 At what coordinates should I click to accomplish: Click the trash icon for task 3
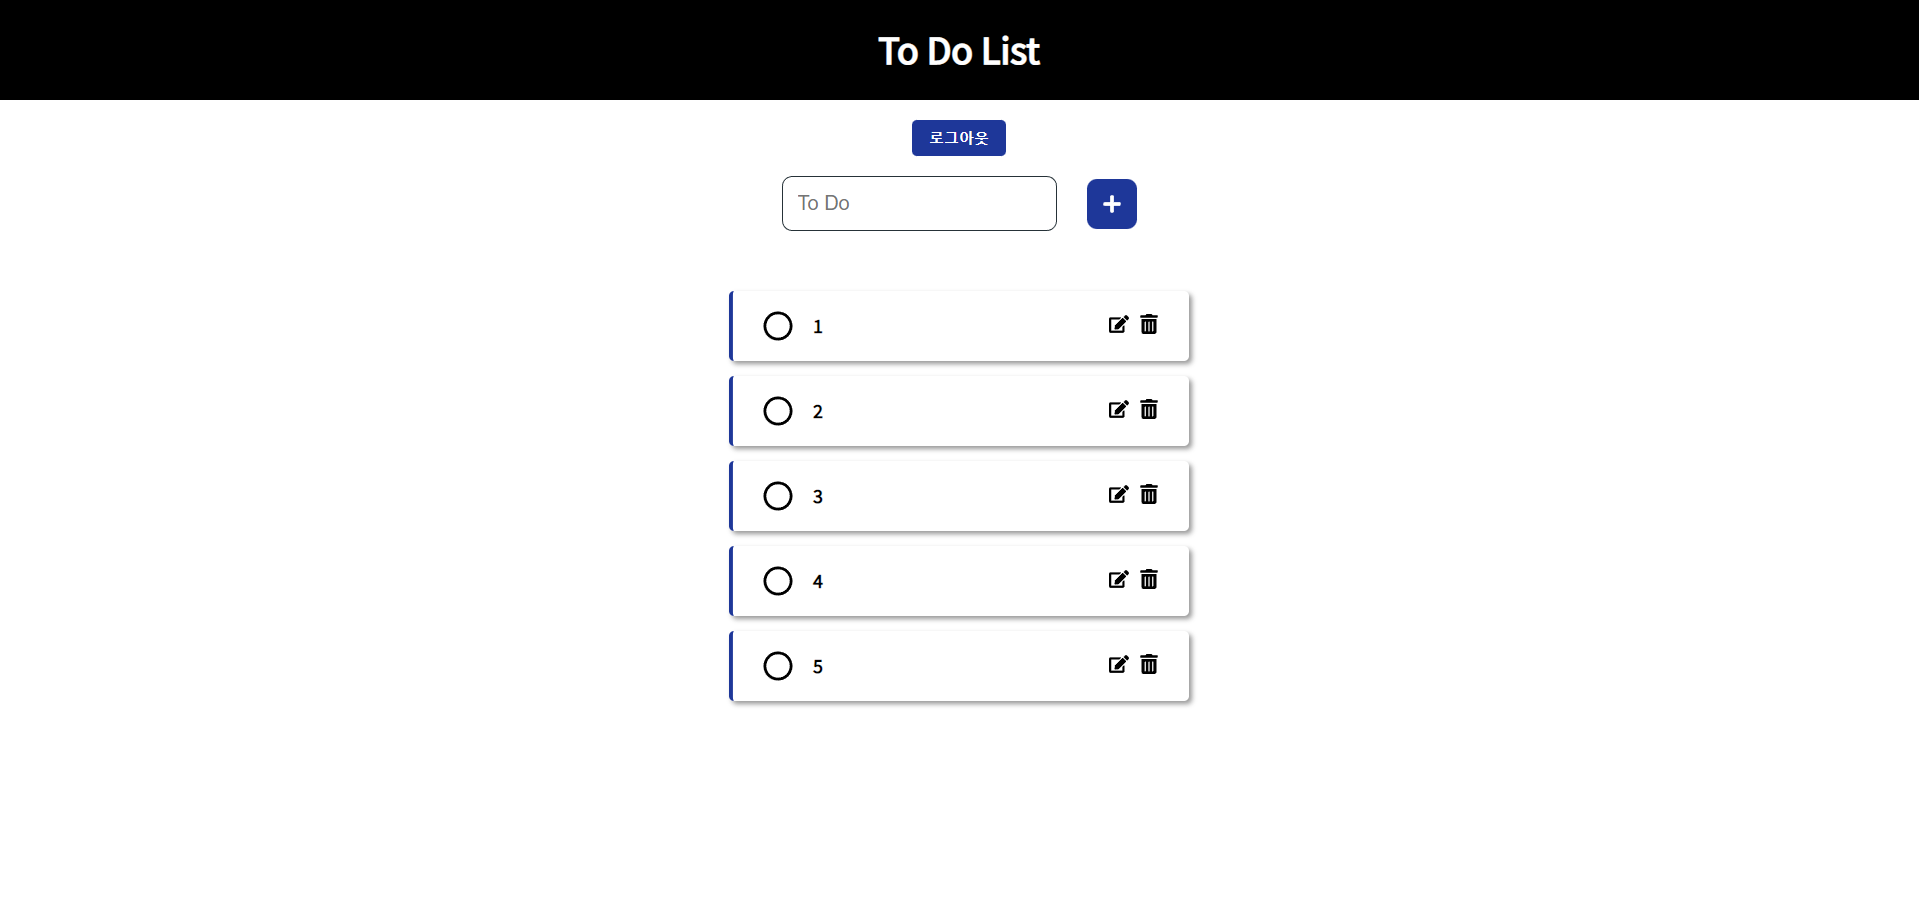1149,495
